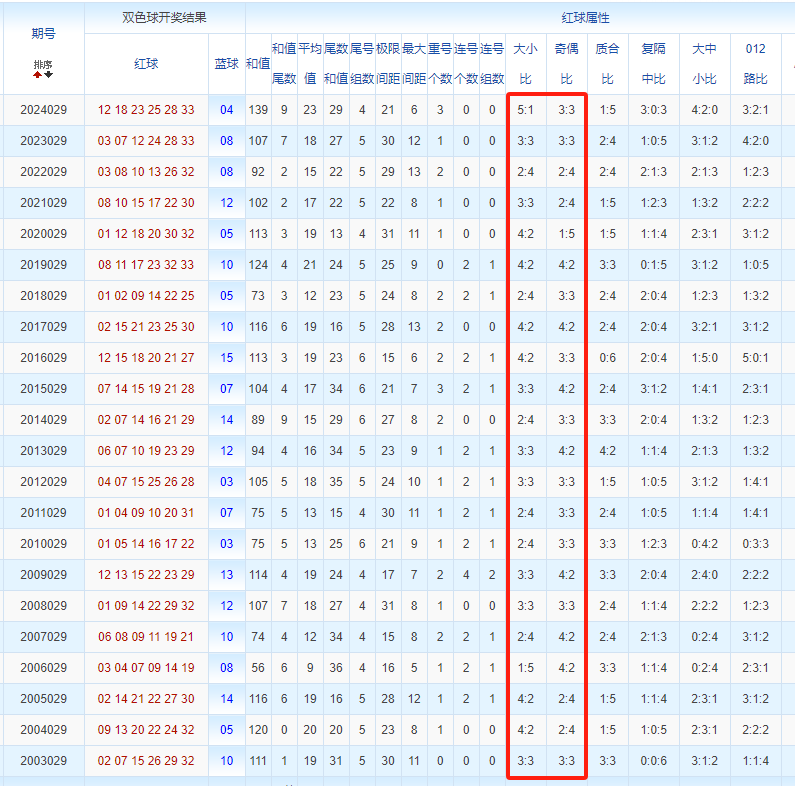Select the 蓝球 column header
This screenshot has width=795, height=786.
point(227,63)
